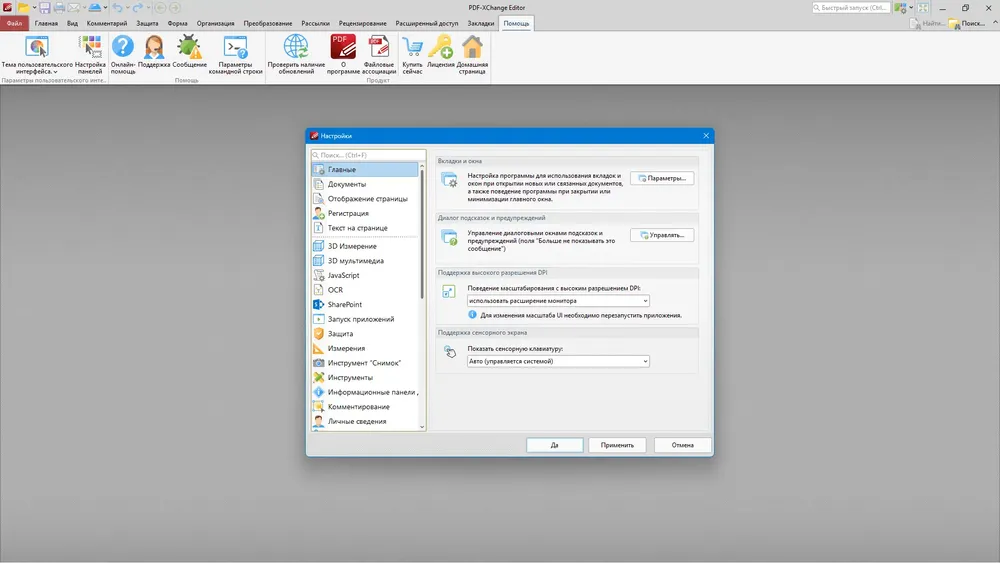Click the Файловые ассоциации icon
This screenshot has width=1000, height=563.
(378, 47)
